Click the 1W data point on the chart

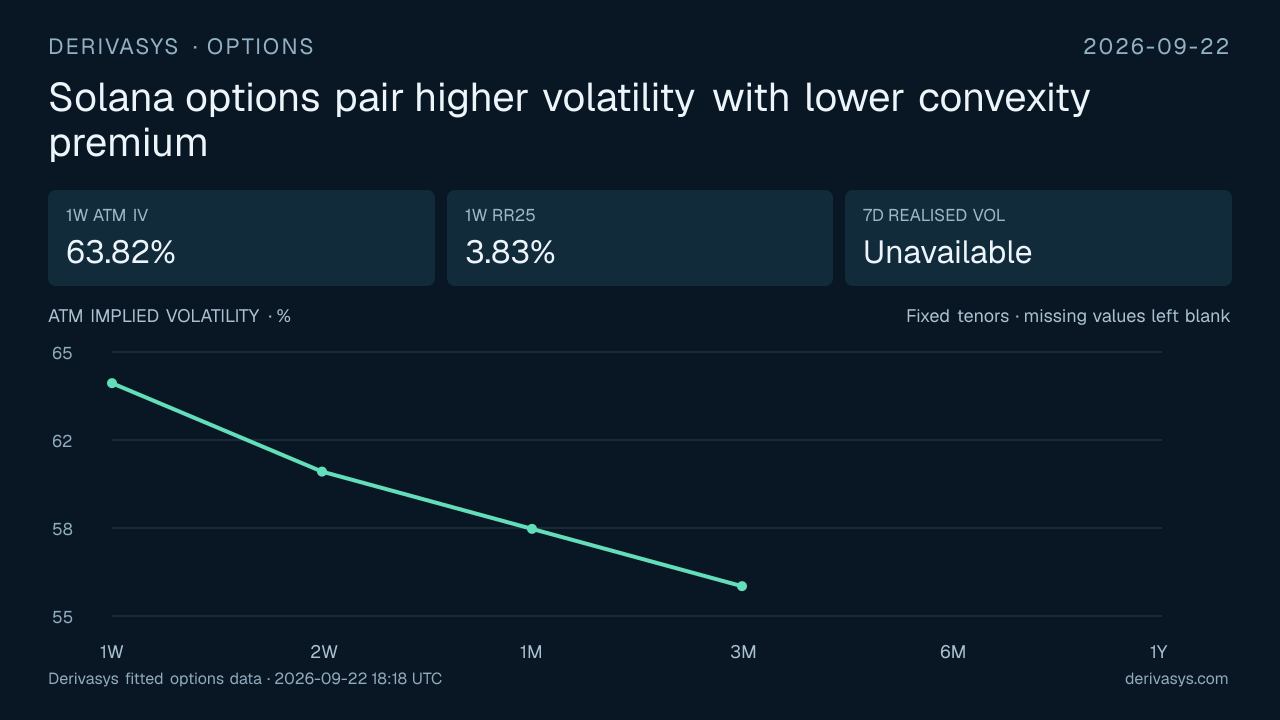[x=112, y=383]
